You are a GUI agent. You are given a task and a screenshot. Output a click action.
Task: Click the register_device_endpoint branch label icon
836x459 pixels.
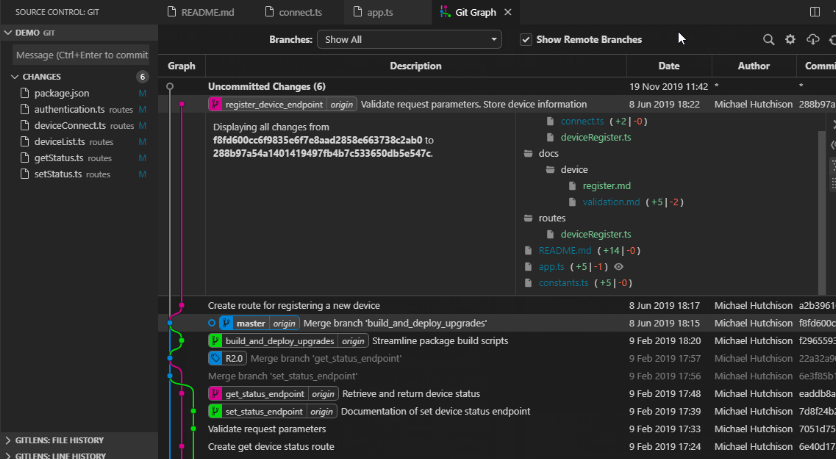coord(215,104)
